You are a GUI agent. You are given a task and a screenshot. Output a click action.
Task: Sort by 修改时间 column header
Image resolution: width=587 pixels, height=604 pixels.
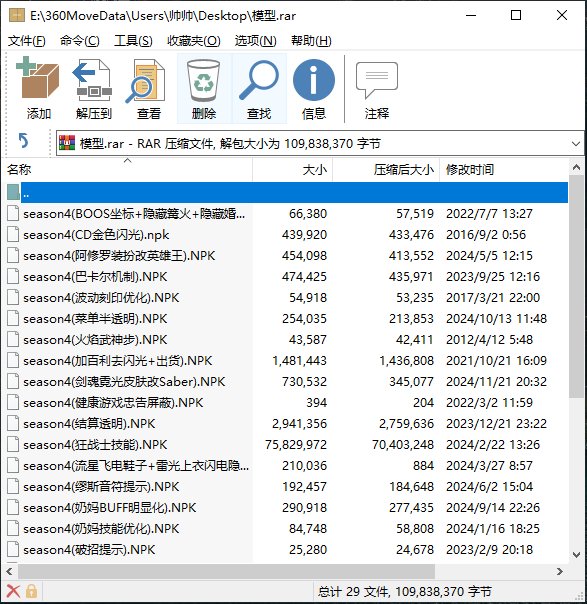click(504, 169)
